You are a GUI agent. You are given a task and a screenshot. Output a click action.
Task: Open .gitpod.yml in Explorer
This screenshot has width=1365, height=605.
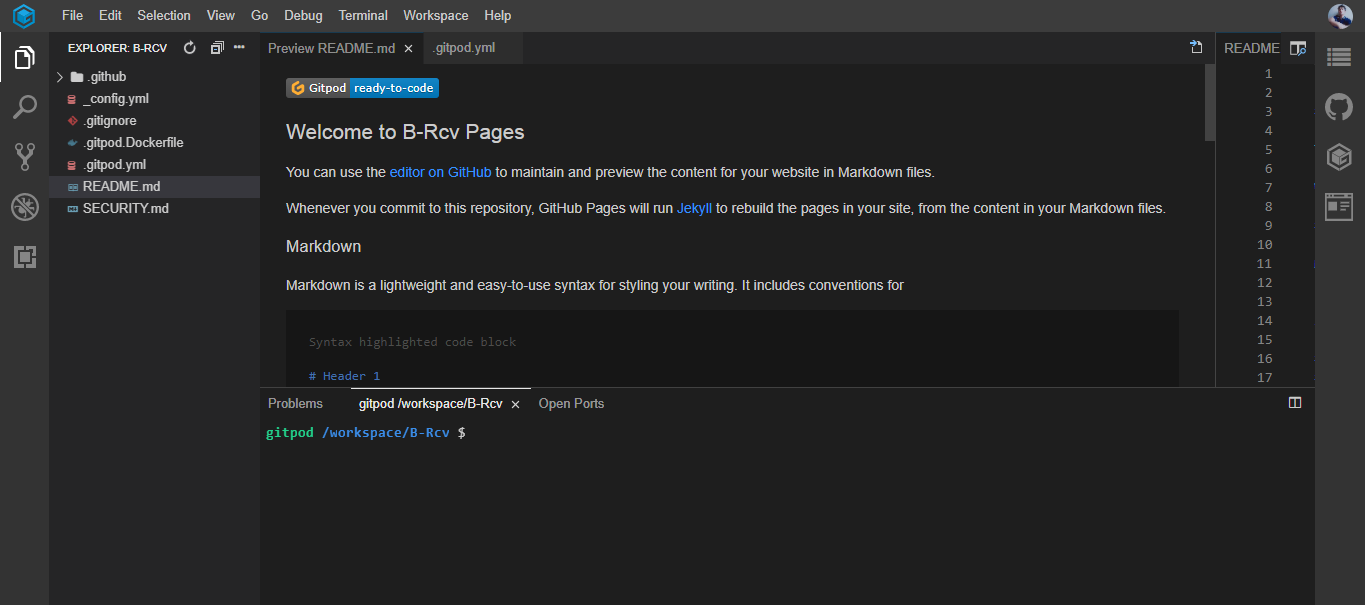pyautogui.click(x=114, y=165)
